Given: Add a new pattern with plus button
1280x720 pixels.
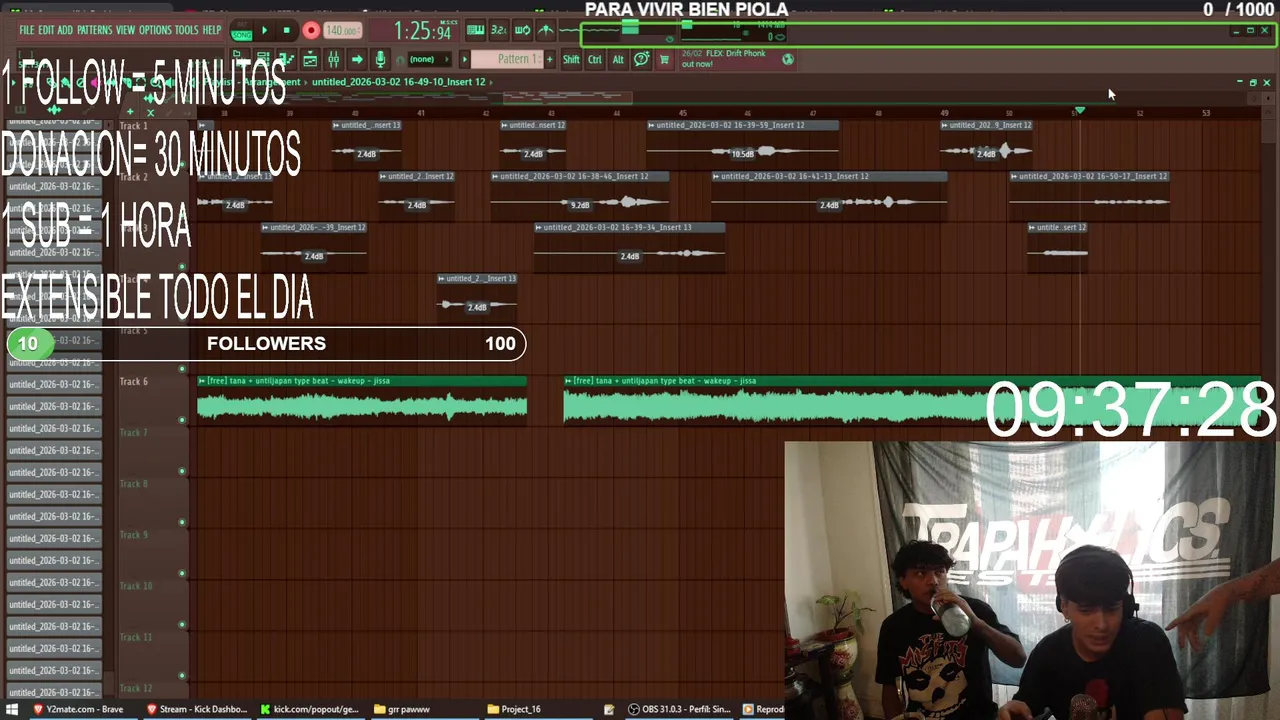Looking at the screenshot, I should click(x=549, y=59).
